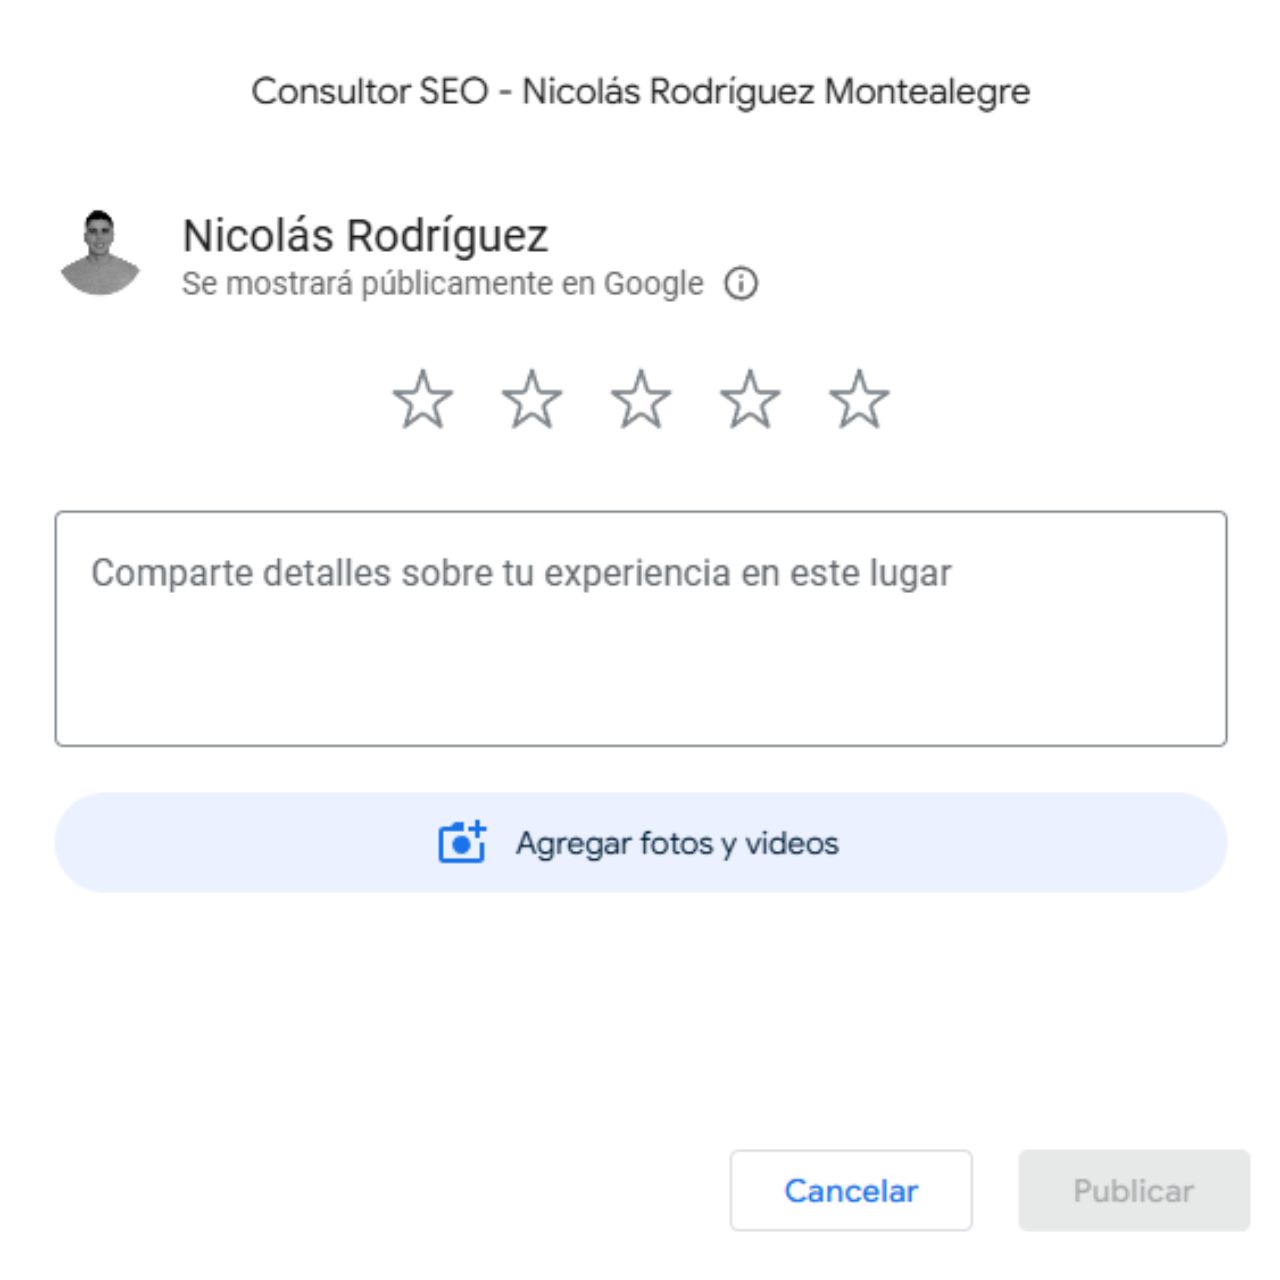Give five stars with last star
The height and width of the screenshot is (1280, 1280).
click(858, 400)
